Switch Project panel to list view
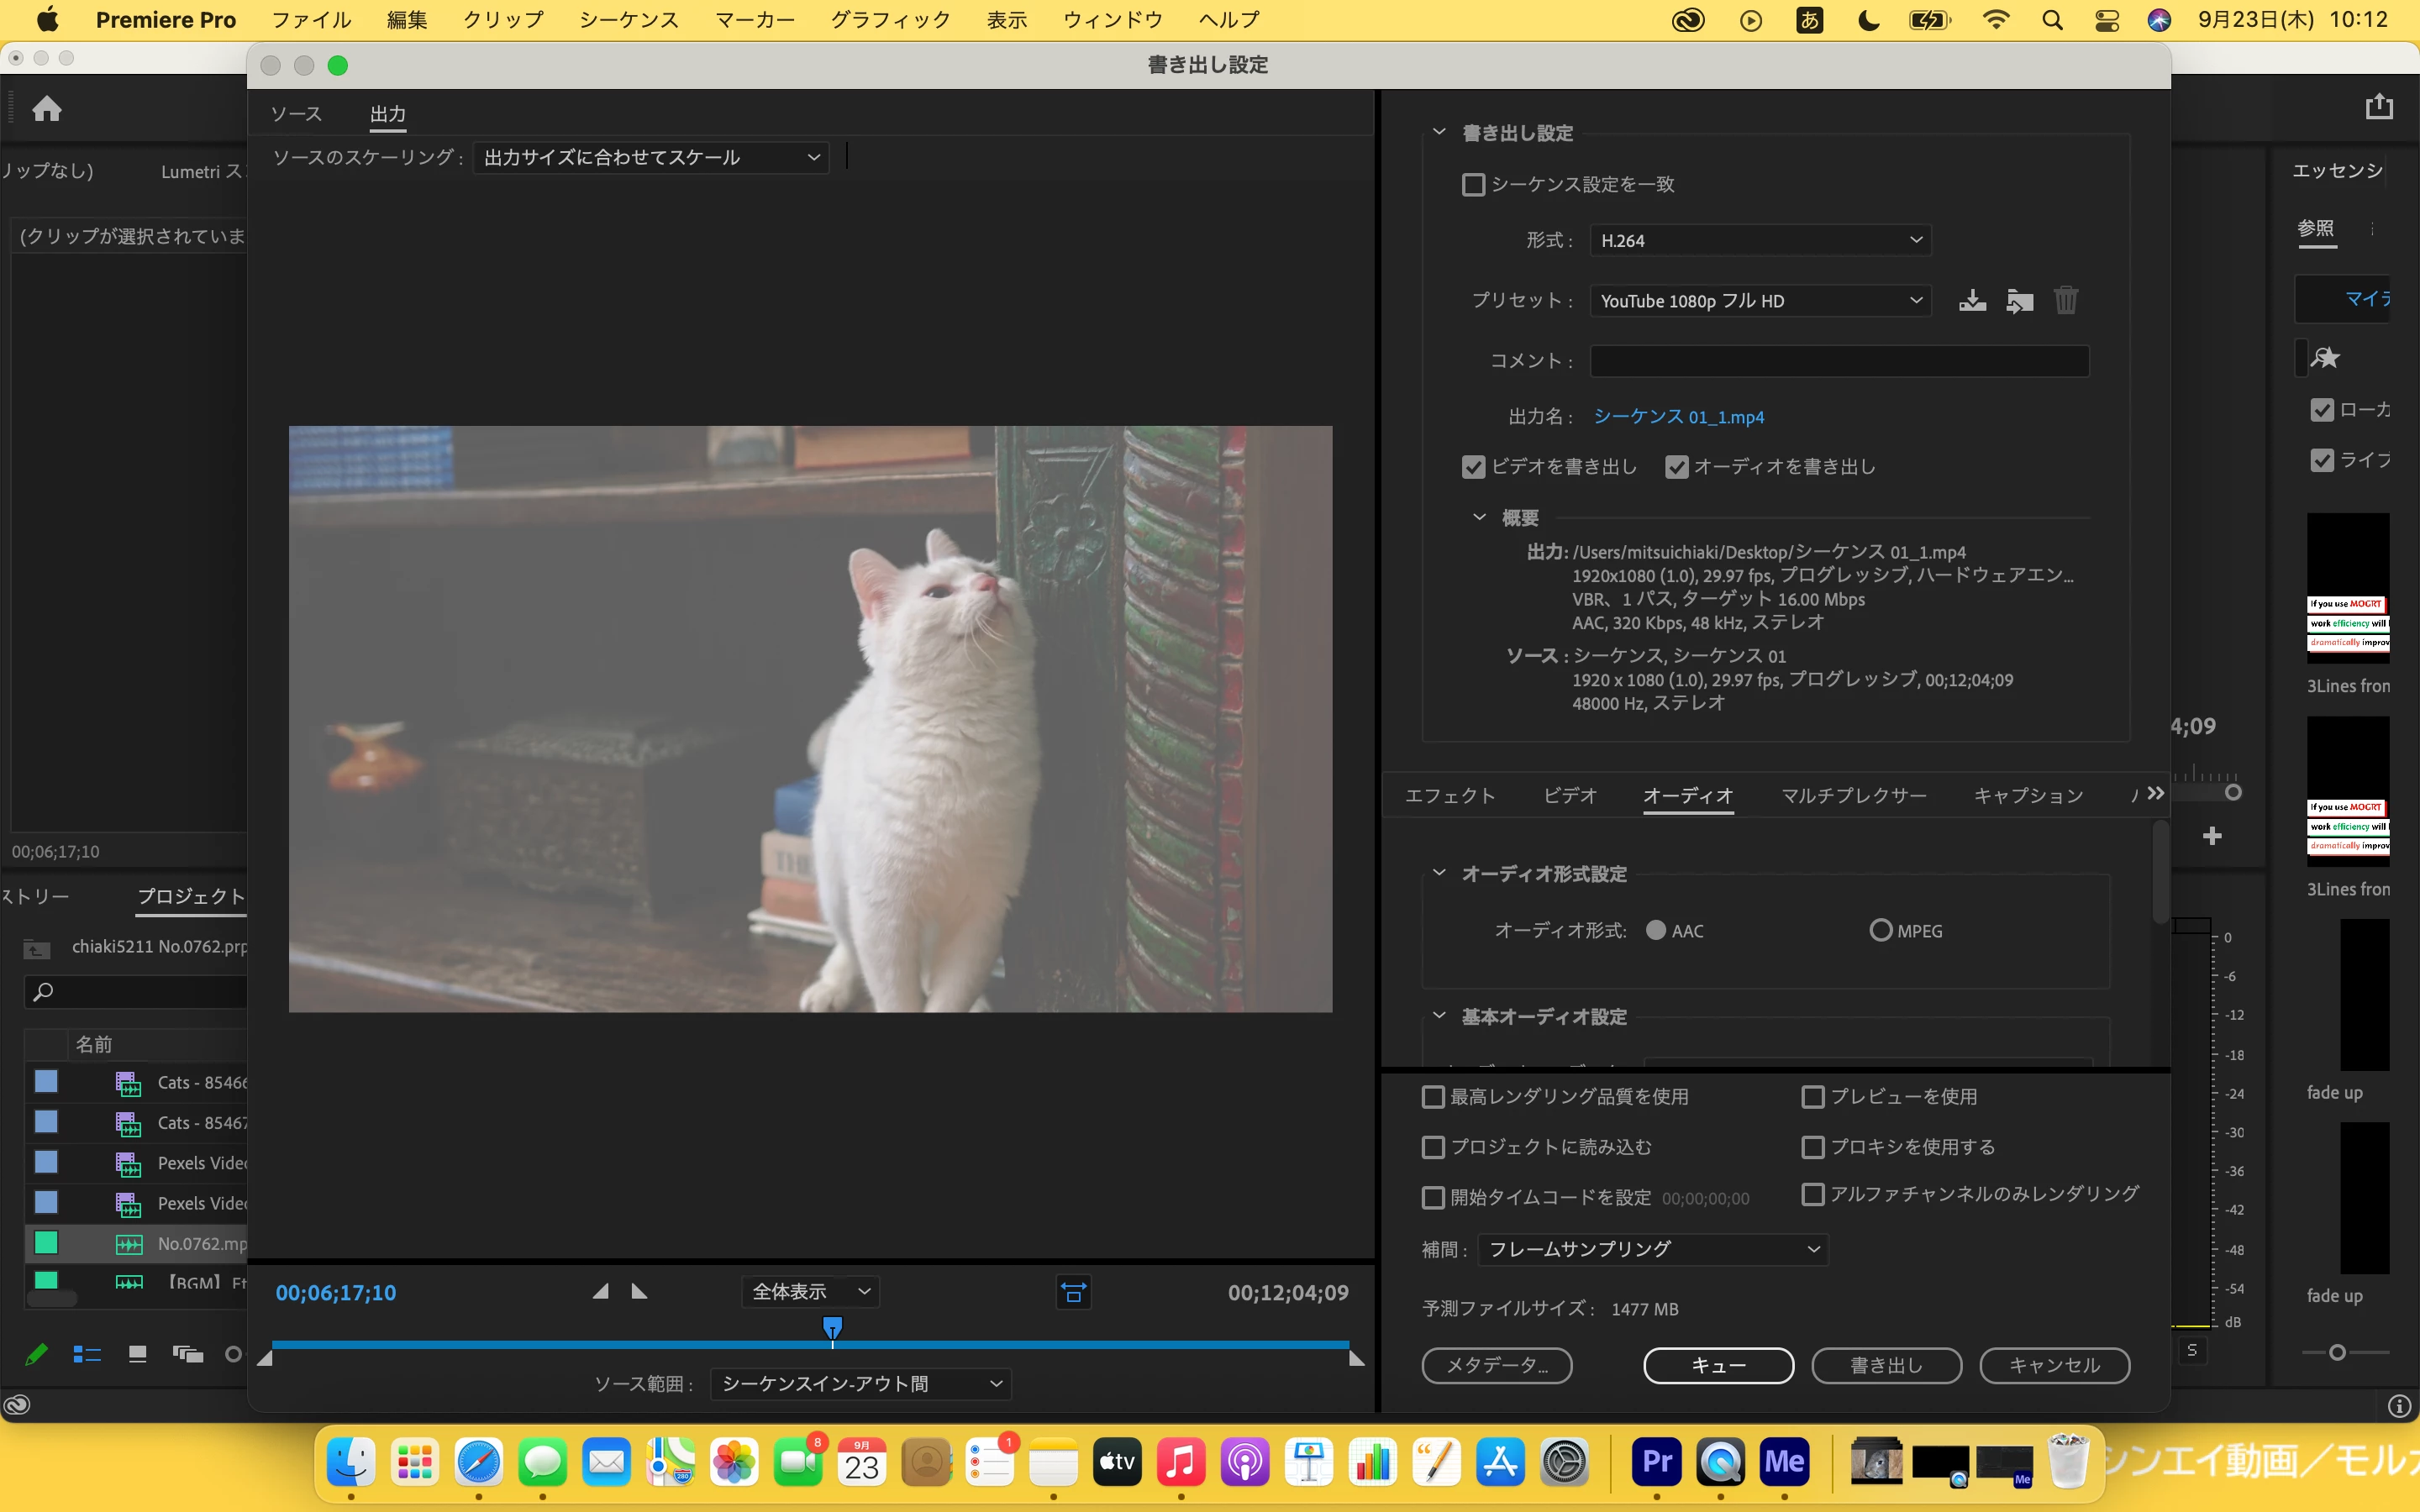Viewport: 2420px width, 1512px height. point(87,1354)
